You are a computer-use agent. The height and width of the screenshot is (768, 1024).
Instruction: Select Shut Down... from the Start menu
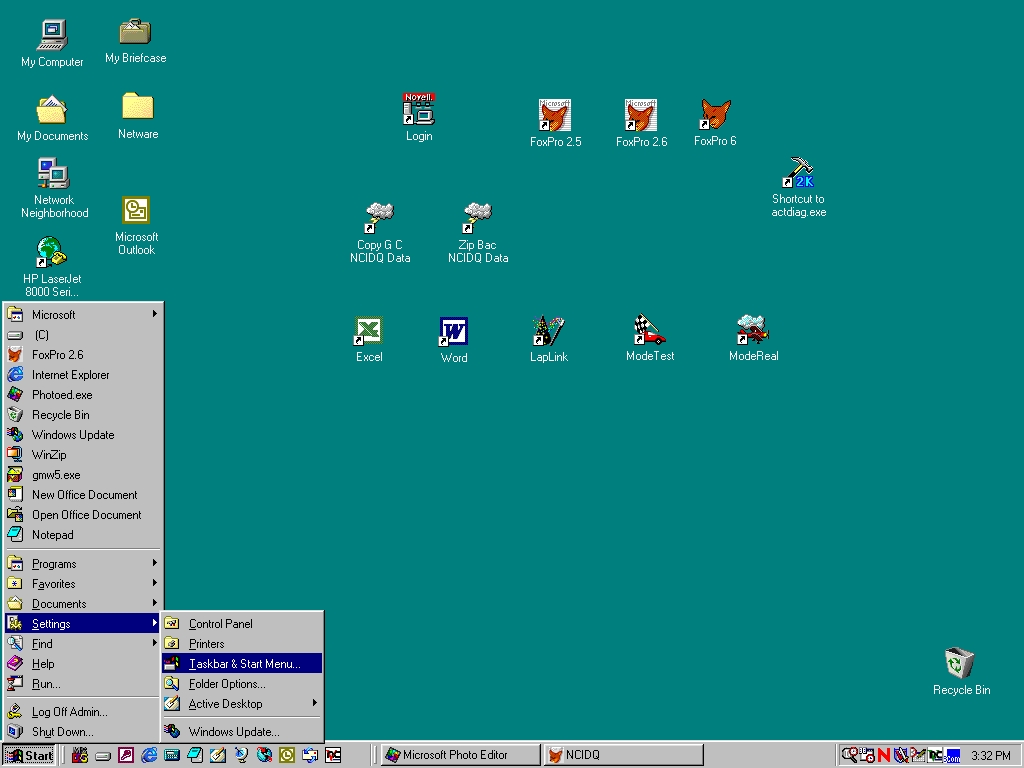(83, 731)
